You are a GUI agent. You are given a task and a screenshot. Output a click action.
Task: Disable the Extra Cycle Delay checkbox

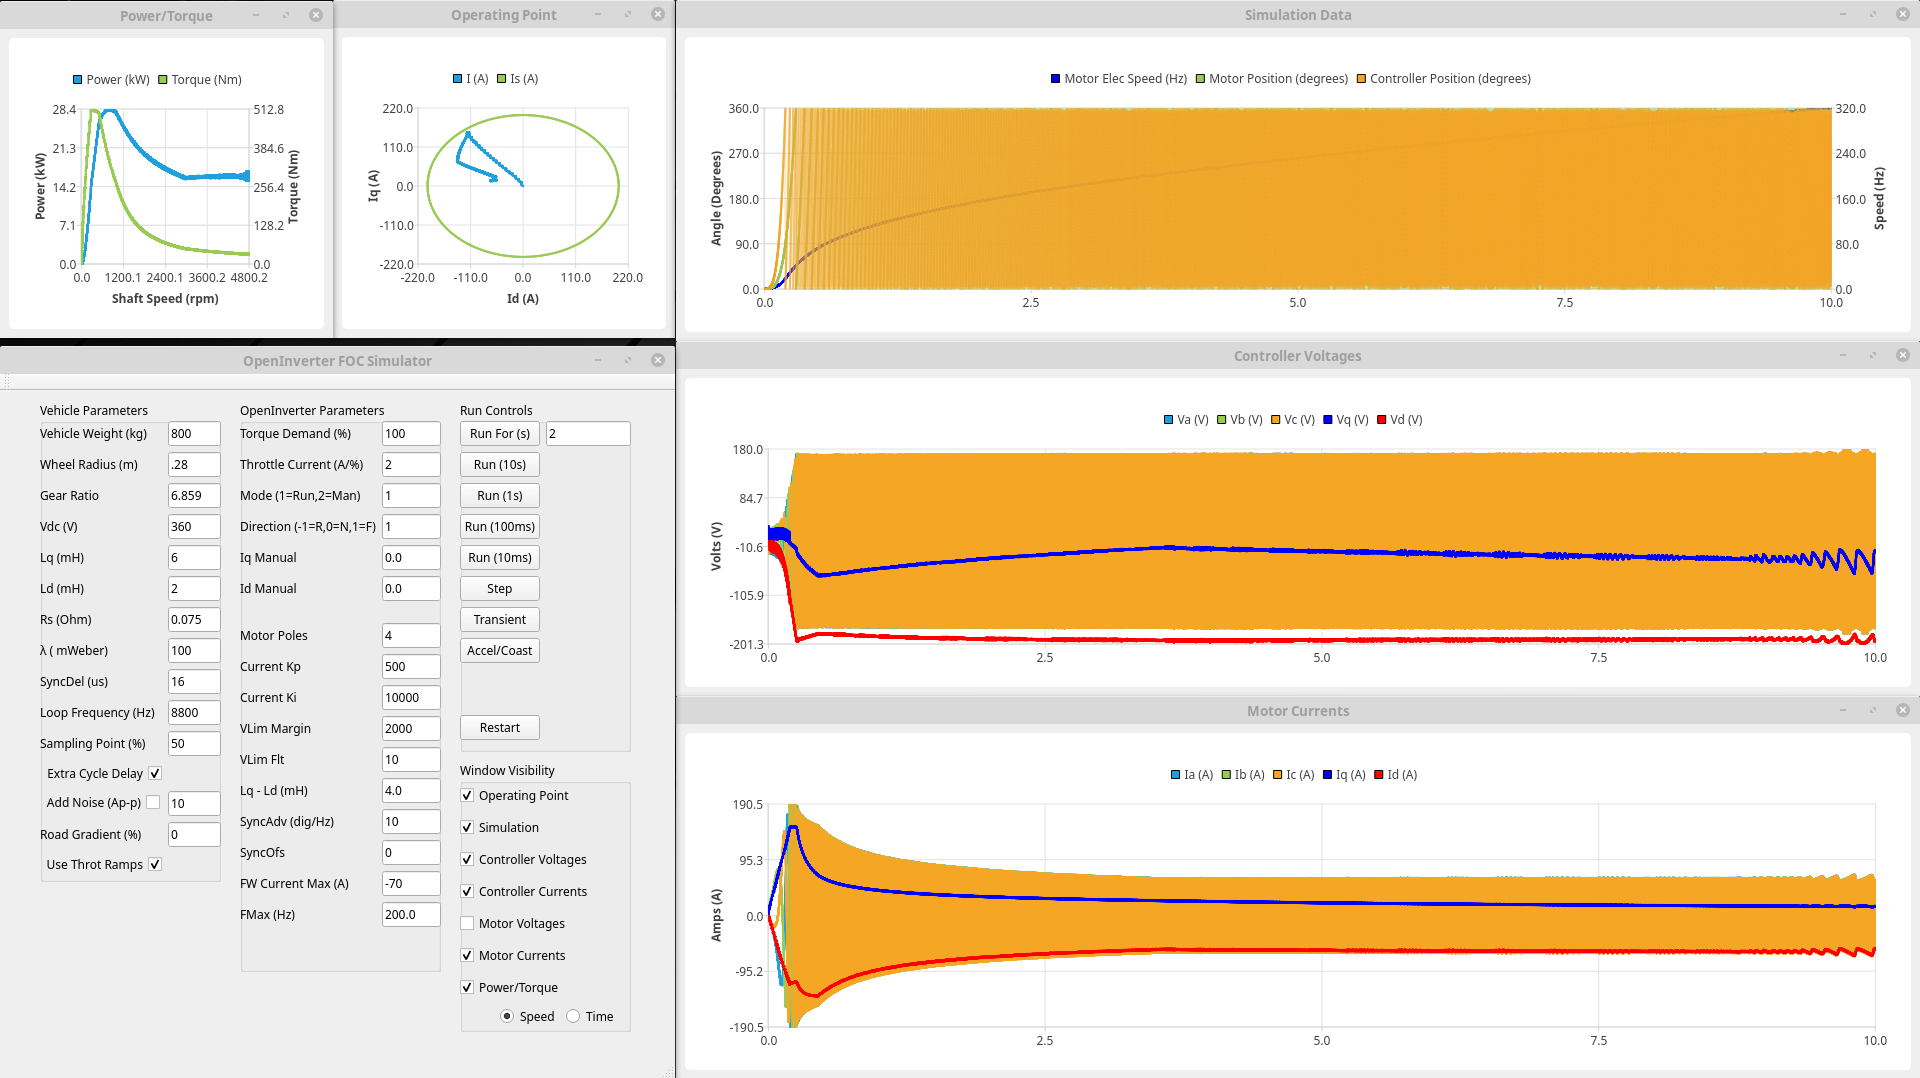click(x=155, y=773)
